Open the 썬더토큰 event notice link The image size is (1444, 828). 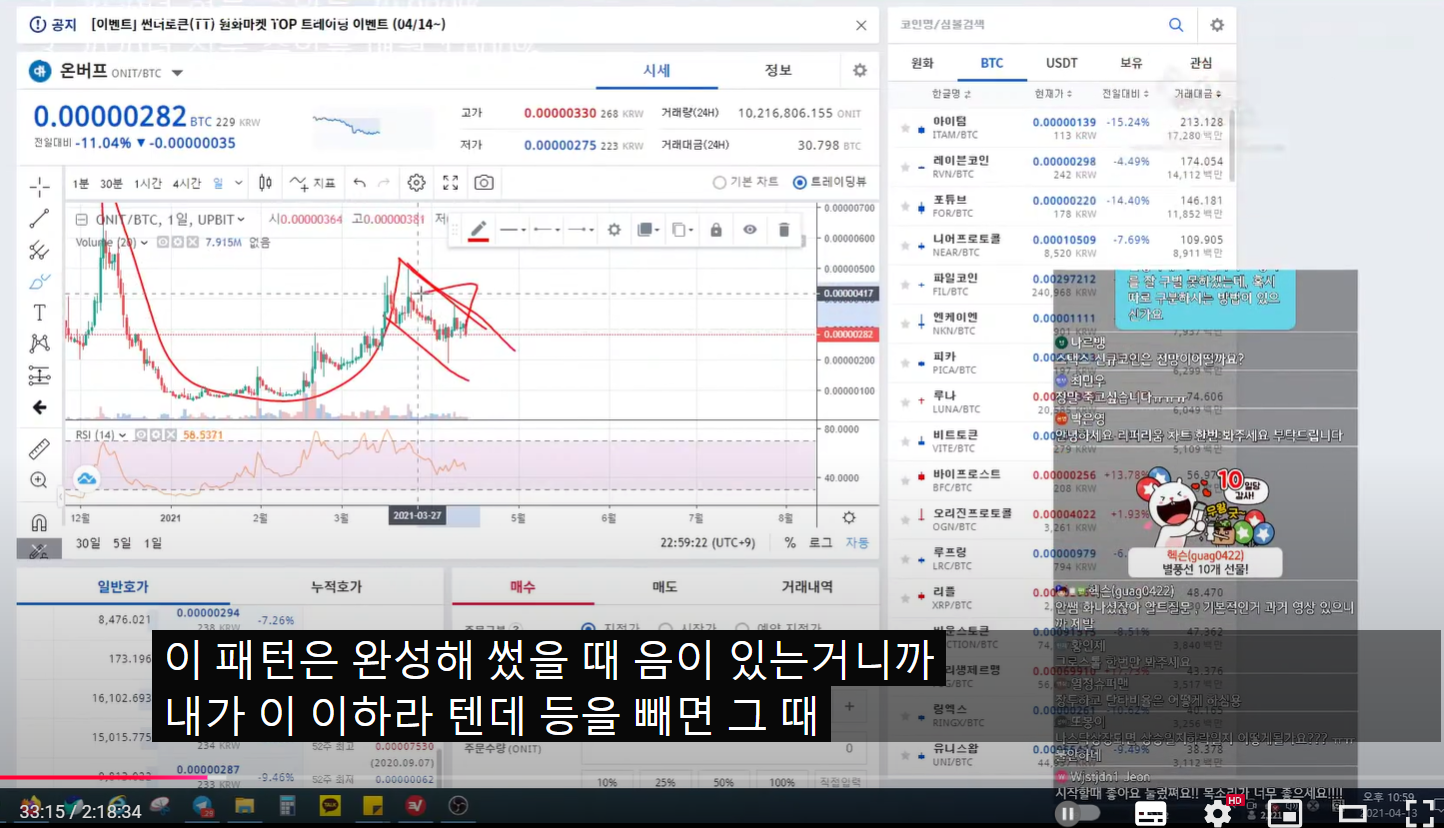(268, 24)
